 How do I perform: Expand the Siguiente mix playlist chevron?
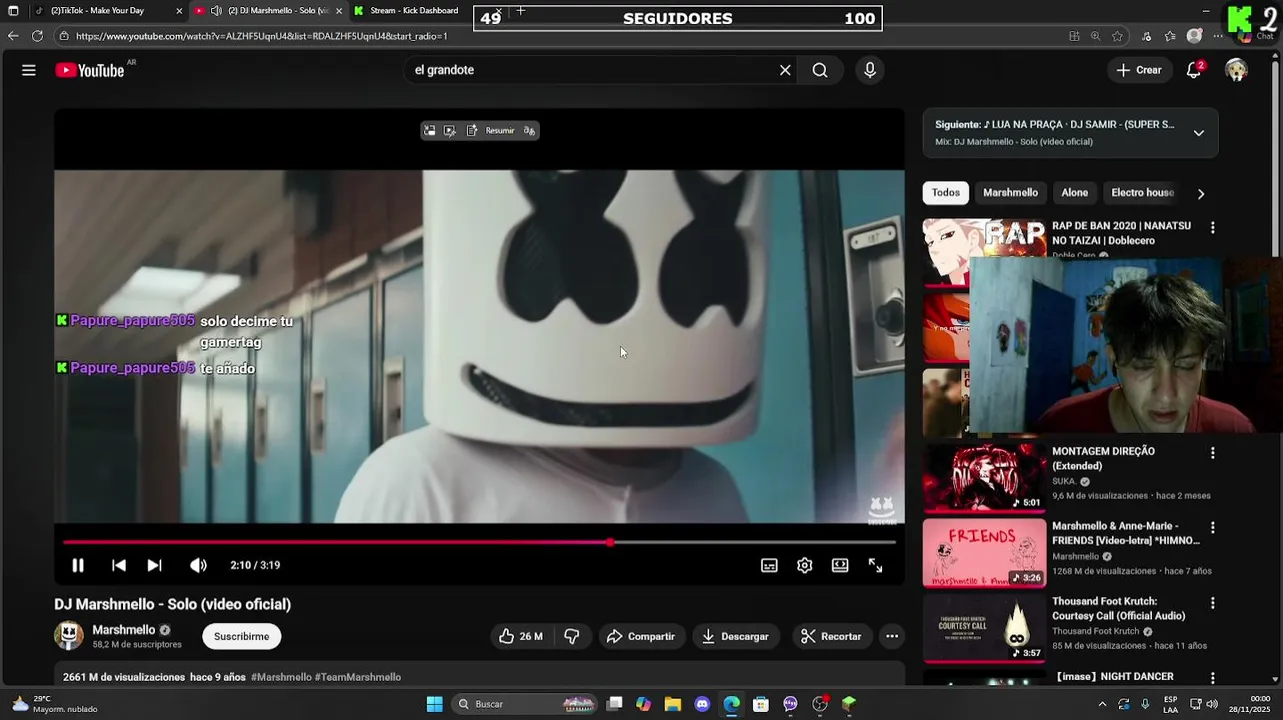coord(1199,133)
